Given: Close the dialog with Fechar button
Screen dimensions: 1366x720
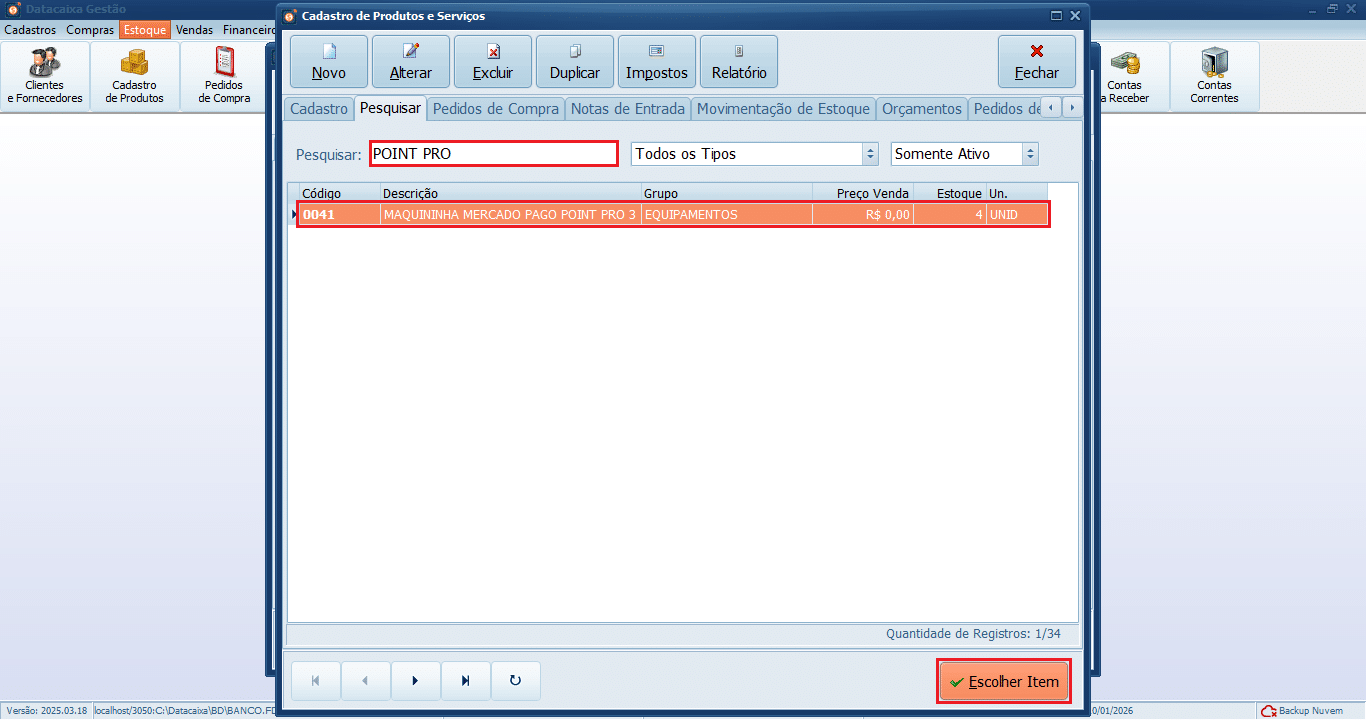Looking at the screenshot, I should tap(1037, 62).
